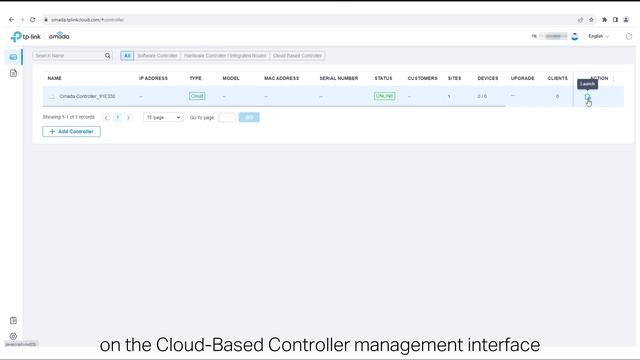Click the Add Controller button
Viewport: 640px width, 360px height.
[x=71, y=131]
